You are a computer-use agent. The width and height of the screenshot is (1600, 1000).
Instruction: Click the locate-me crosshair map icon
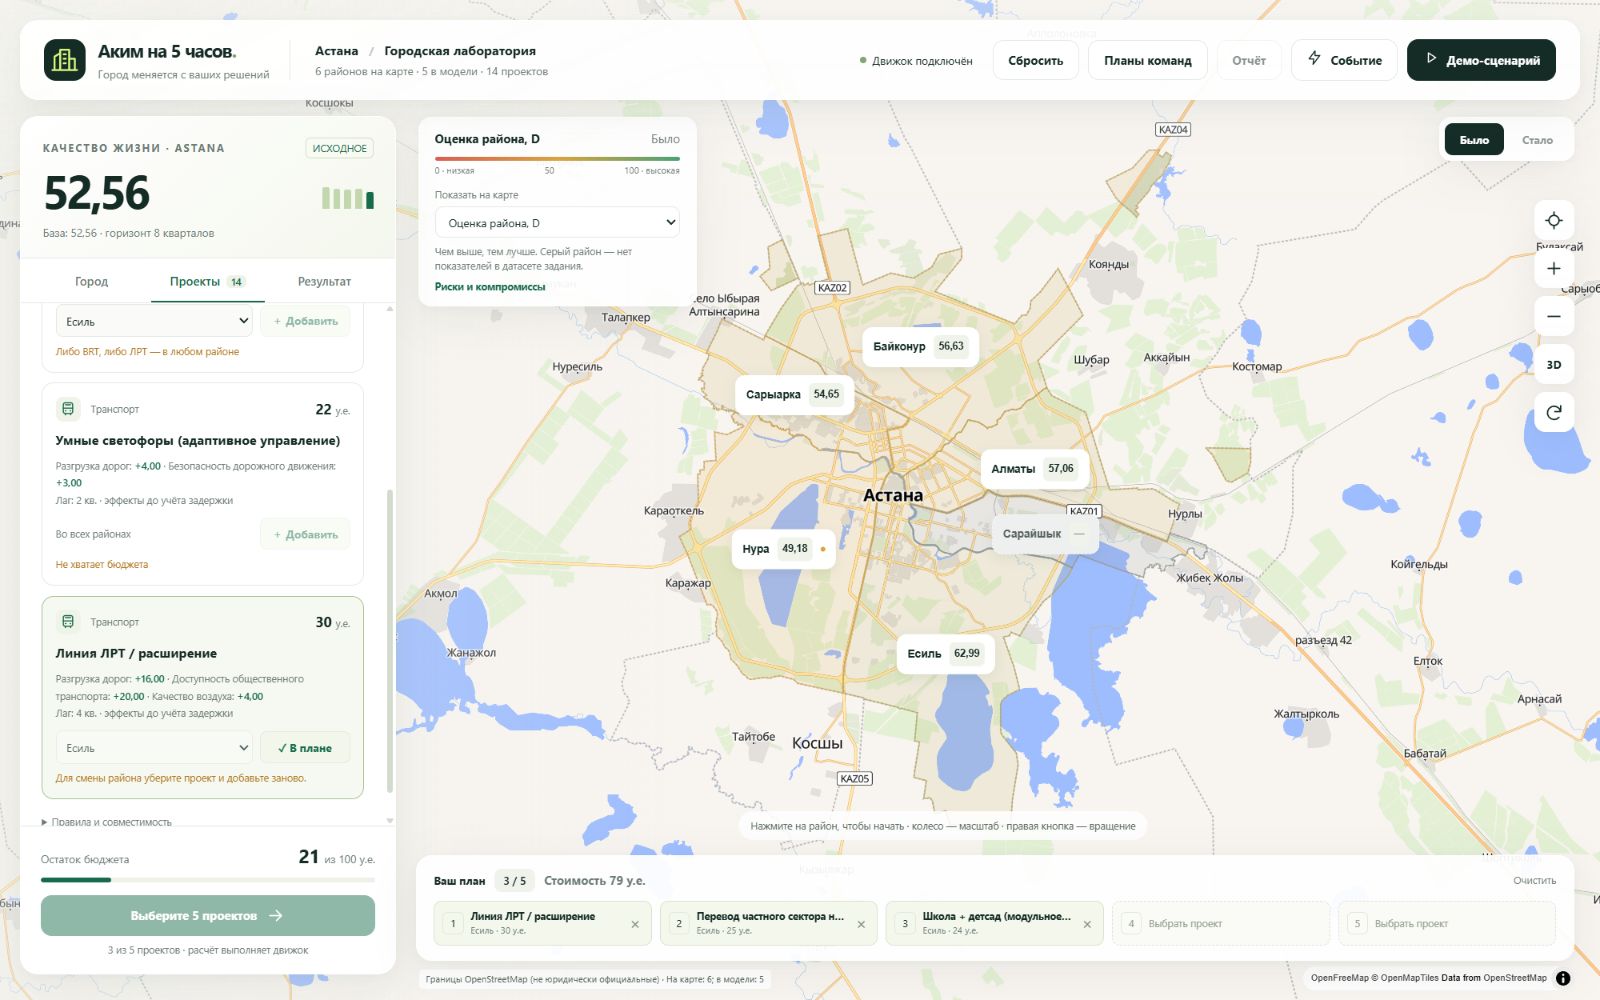[1553, 220]
